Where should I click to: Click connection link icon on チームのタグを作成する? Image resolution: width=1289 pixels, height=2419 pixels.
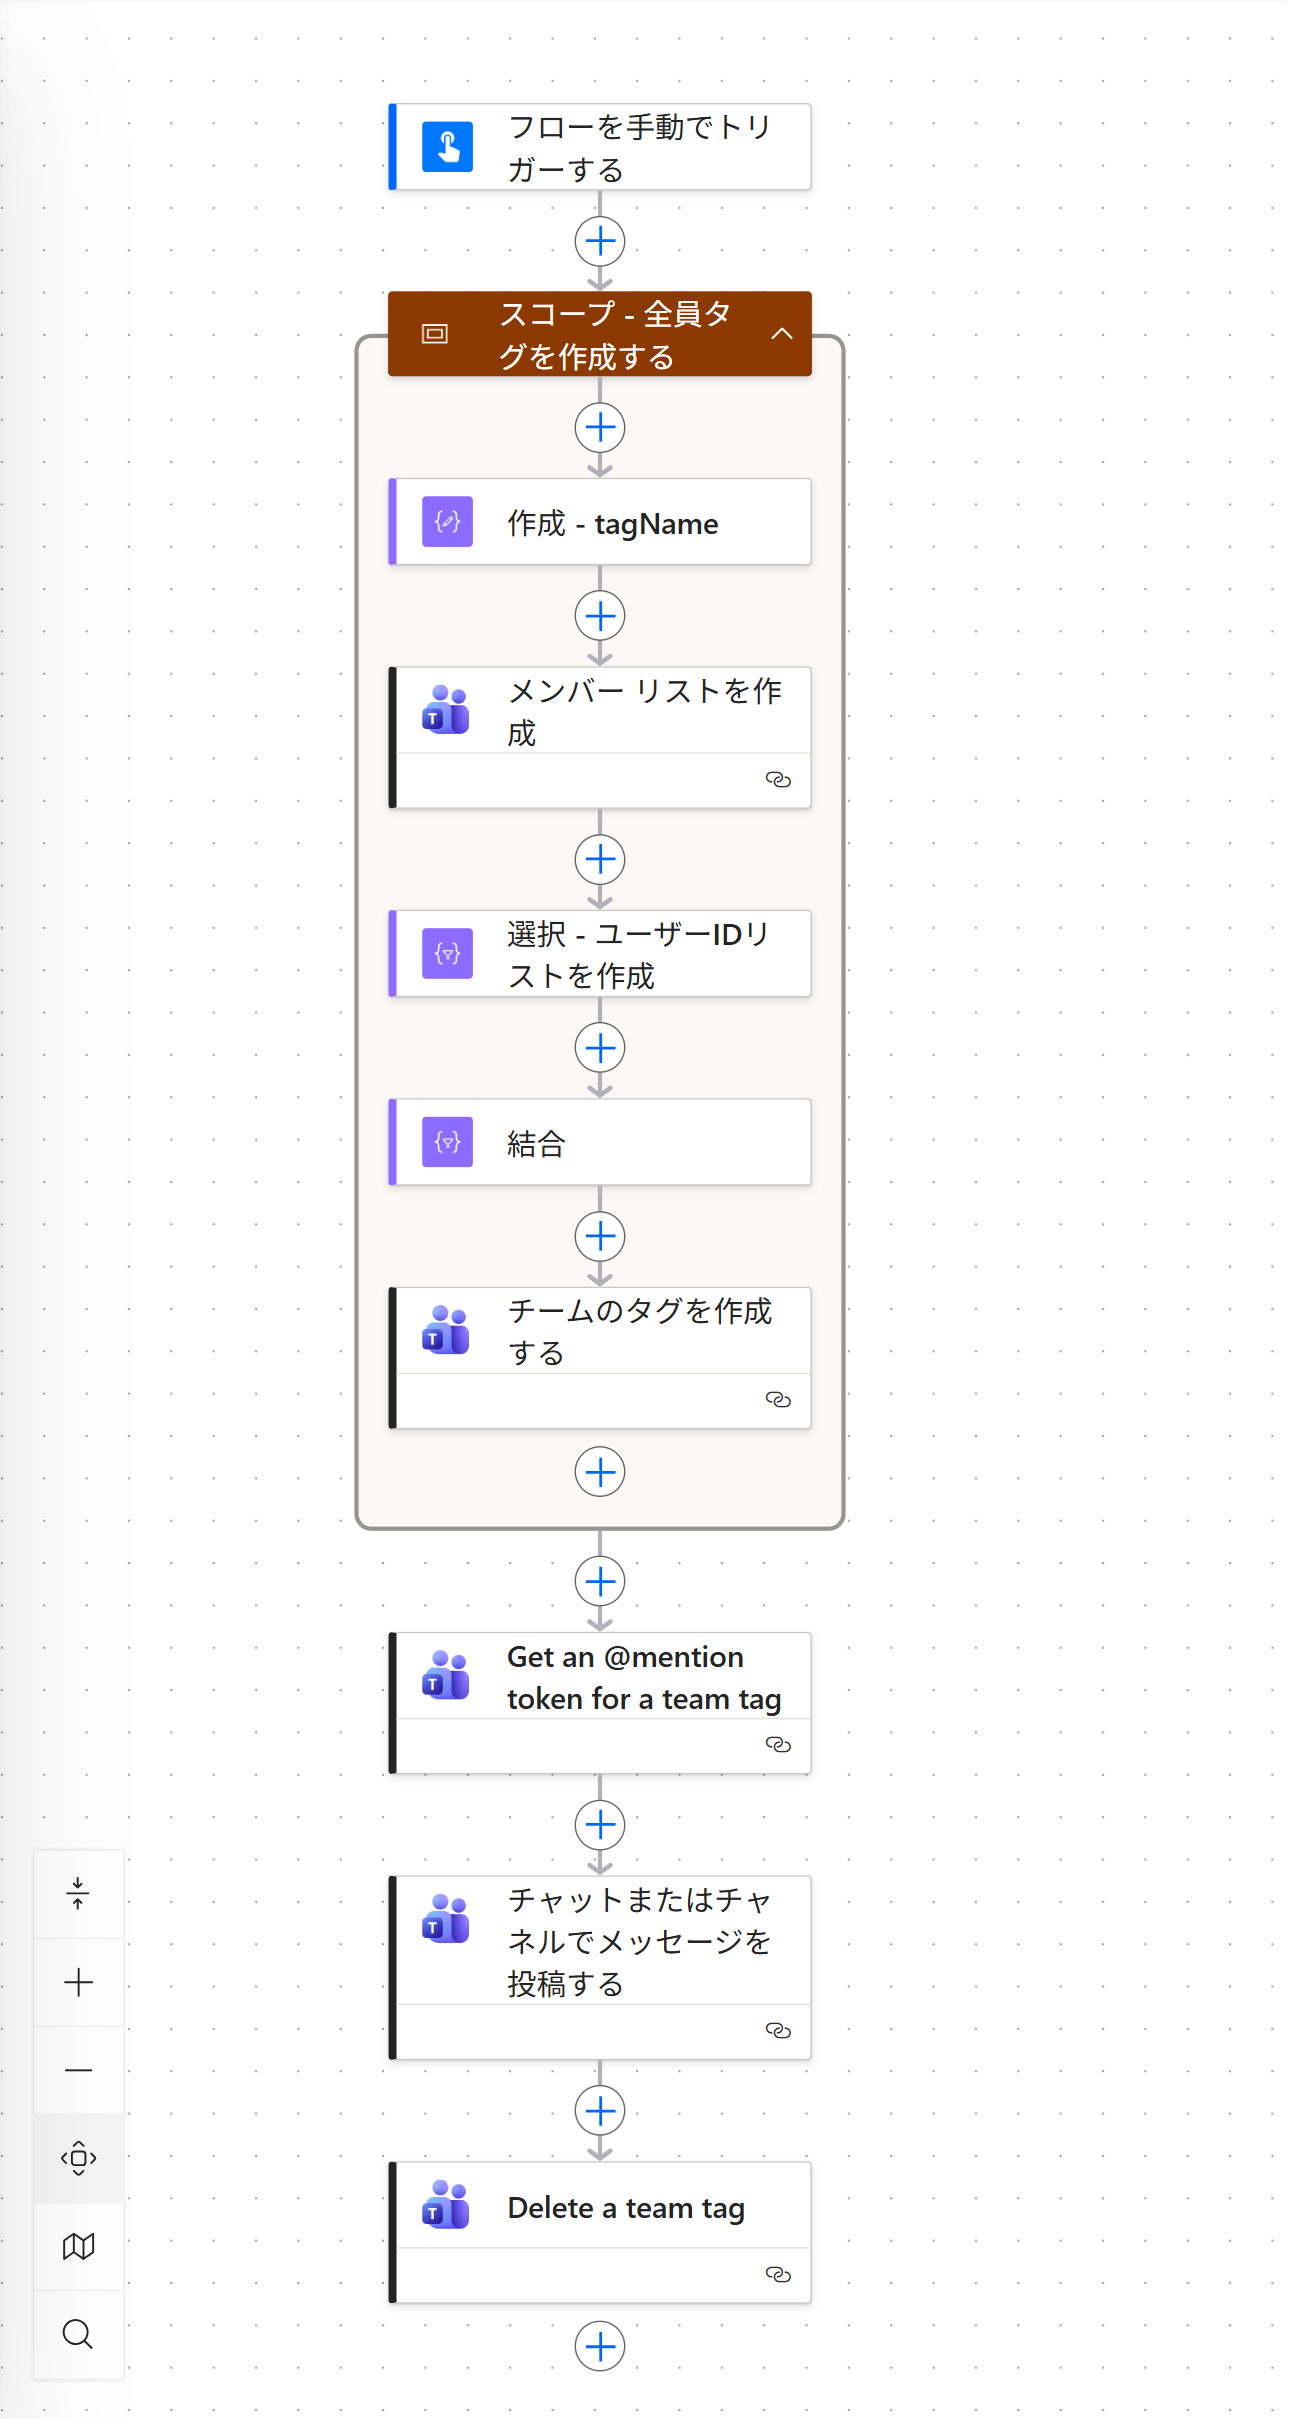778,1400
